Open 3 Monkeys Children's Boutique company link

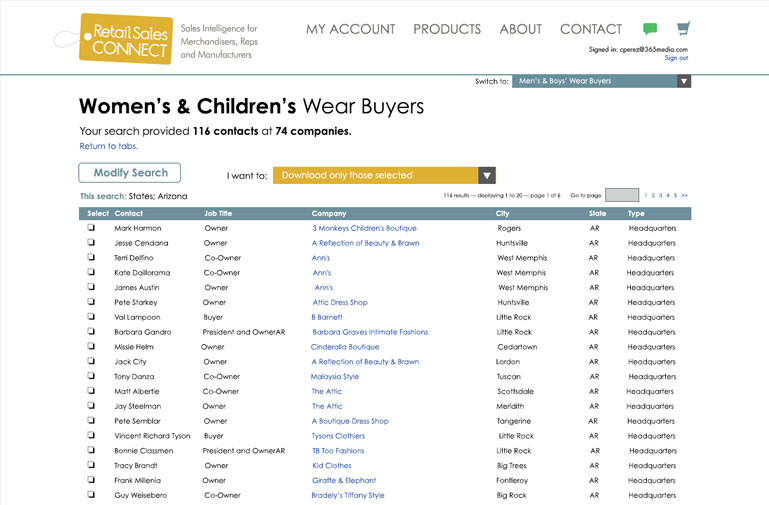point(364,228)
